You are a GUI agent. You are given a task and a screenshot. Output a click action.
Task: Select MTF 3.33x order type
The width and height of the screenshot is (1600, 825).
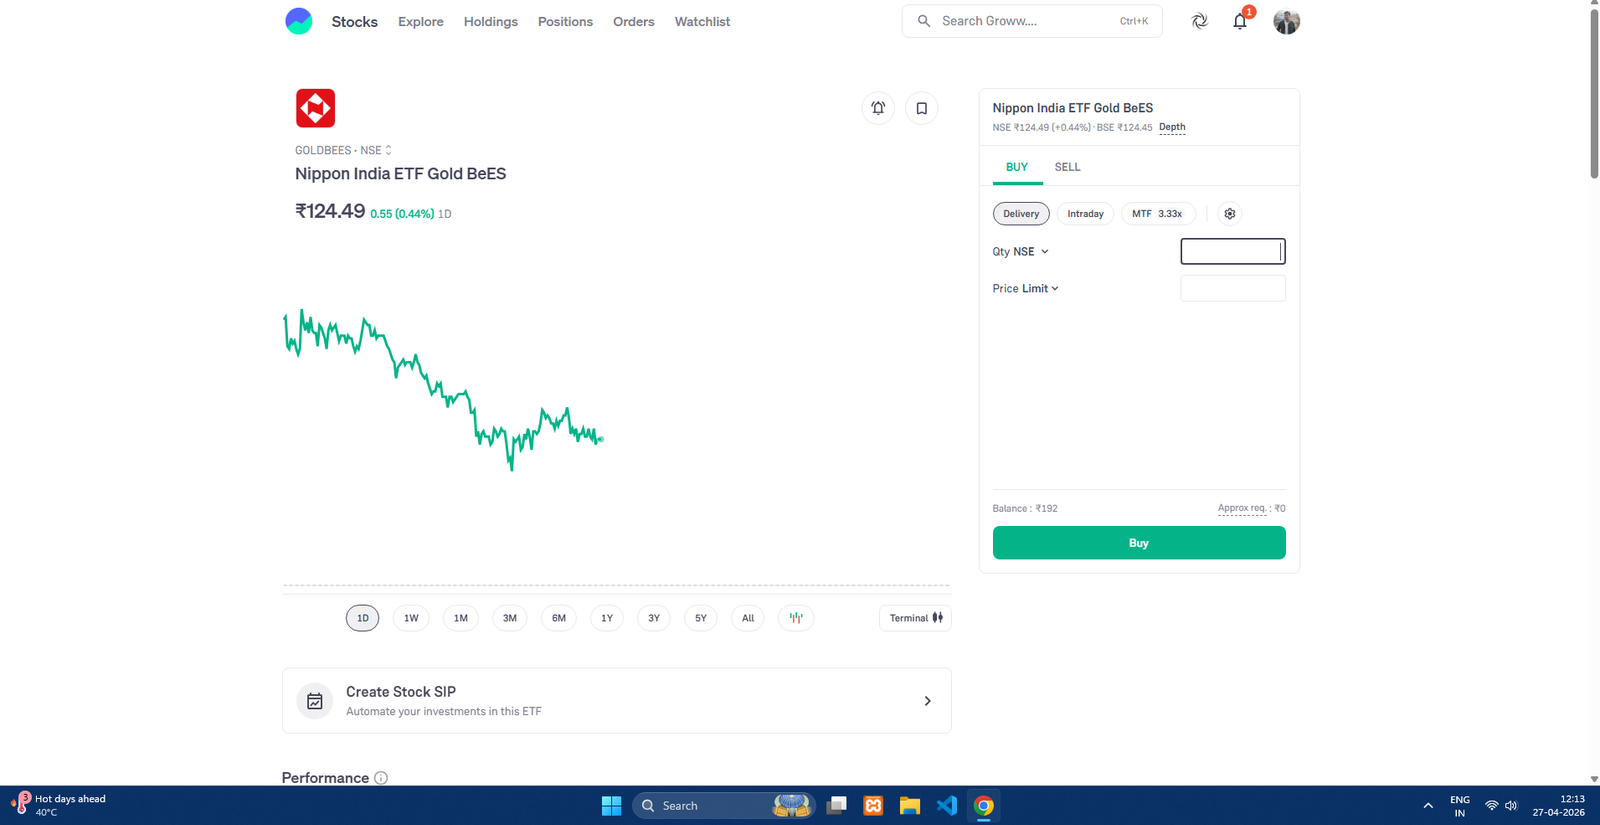pyautogui.click(x=1158, y=213)
